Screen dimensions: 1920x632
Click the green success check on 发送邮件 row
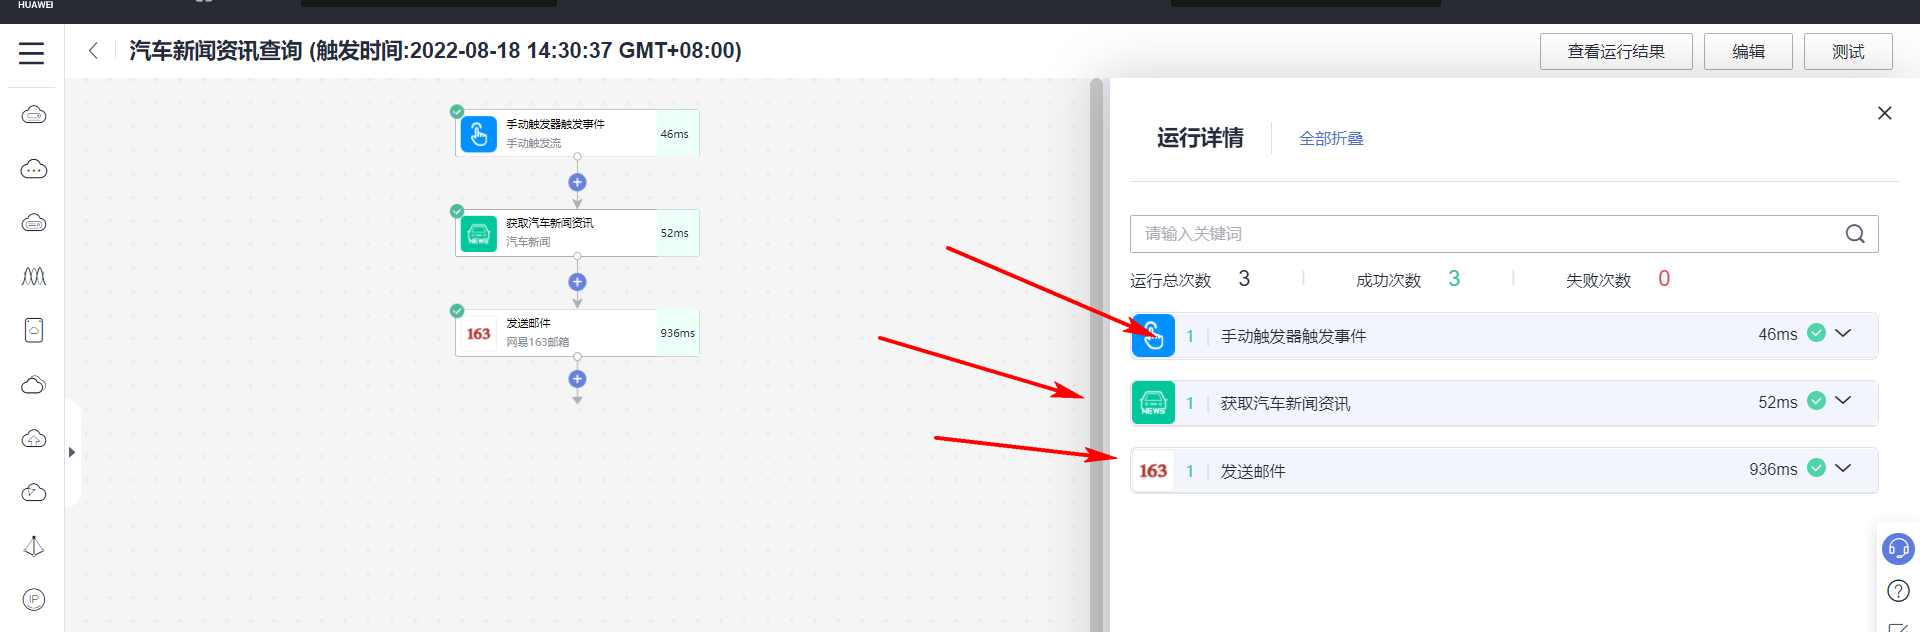click(1817, 468)
